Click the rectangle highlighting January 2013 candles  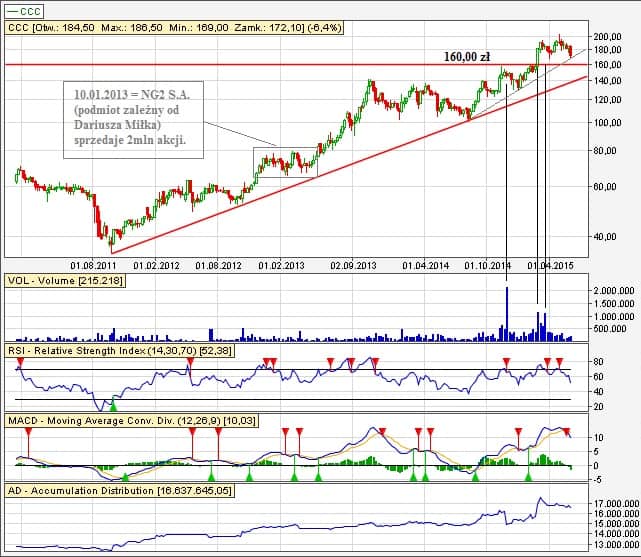pyautogui.click(x=285, y=162)
